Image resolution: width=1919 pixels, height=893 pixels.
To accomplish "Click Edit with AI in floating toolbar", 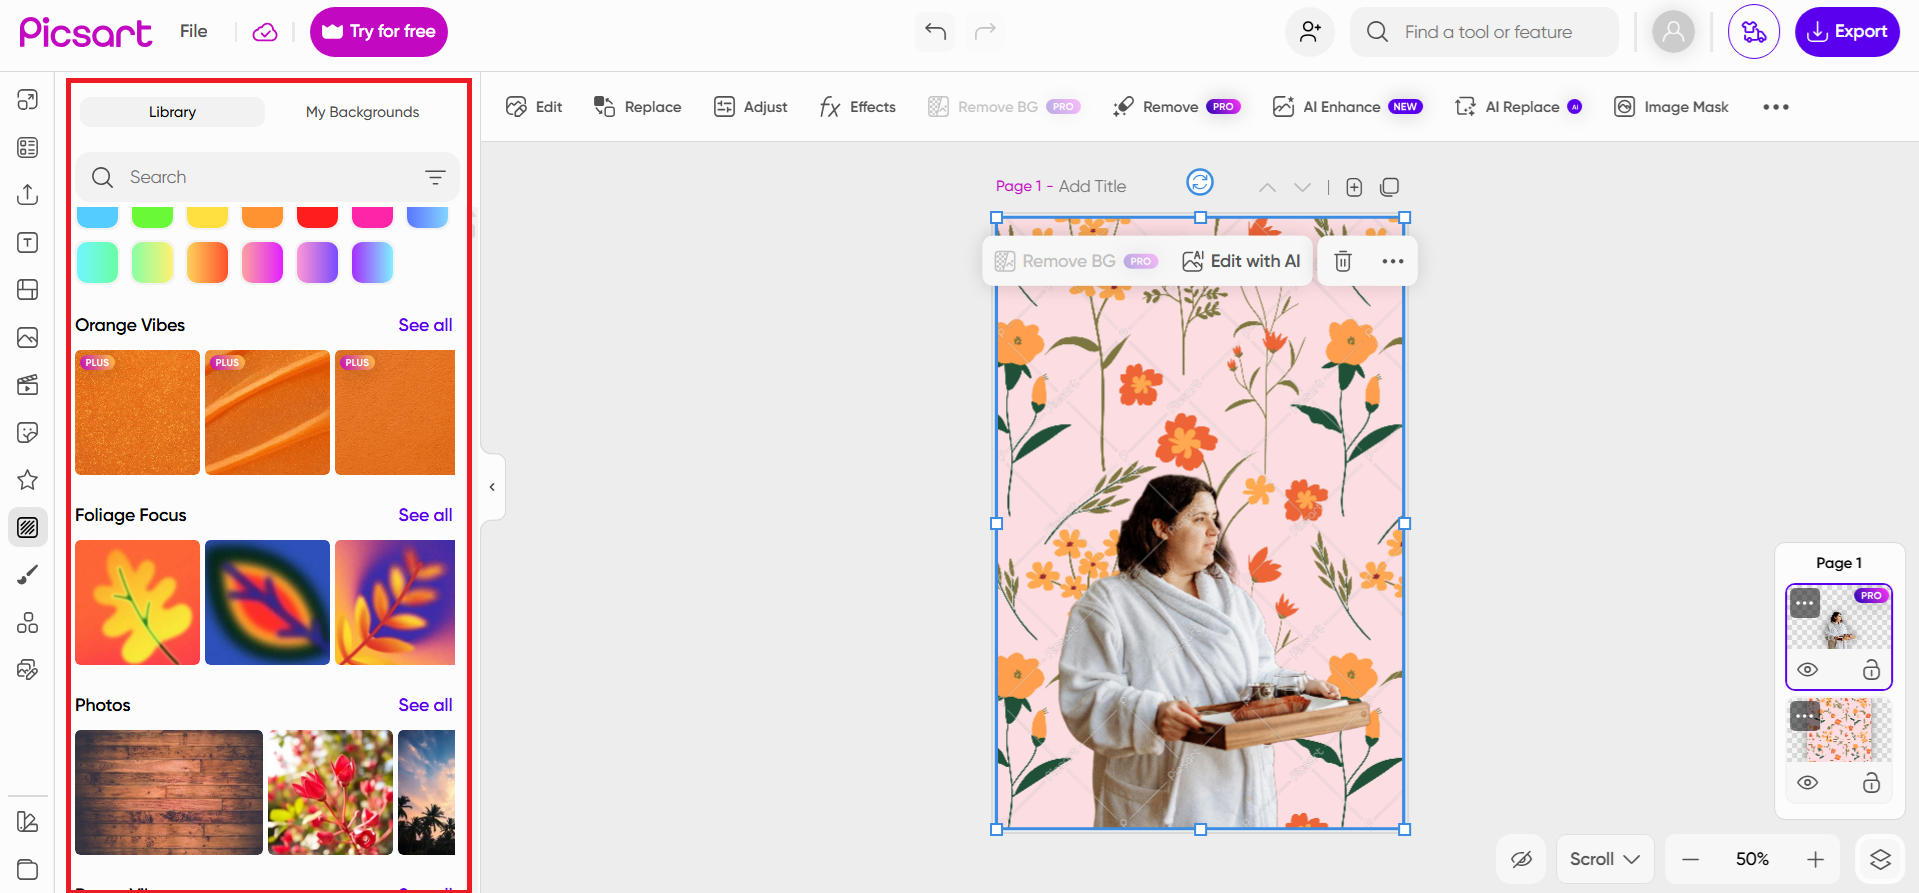I will tap(1241, 261).
